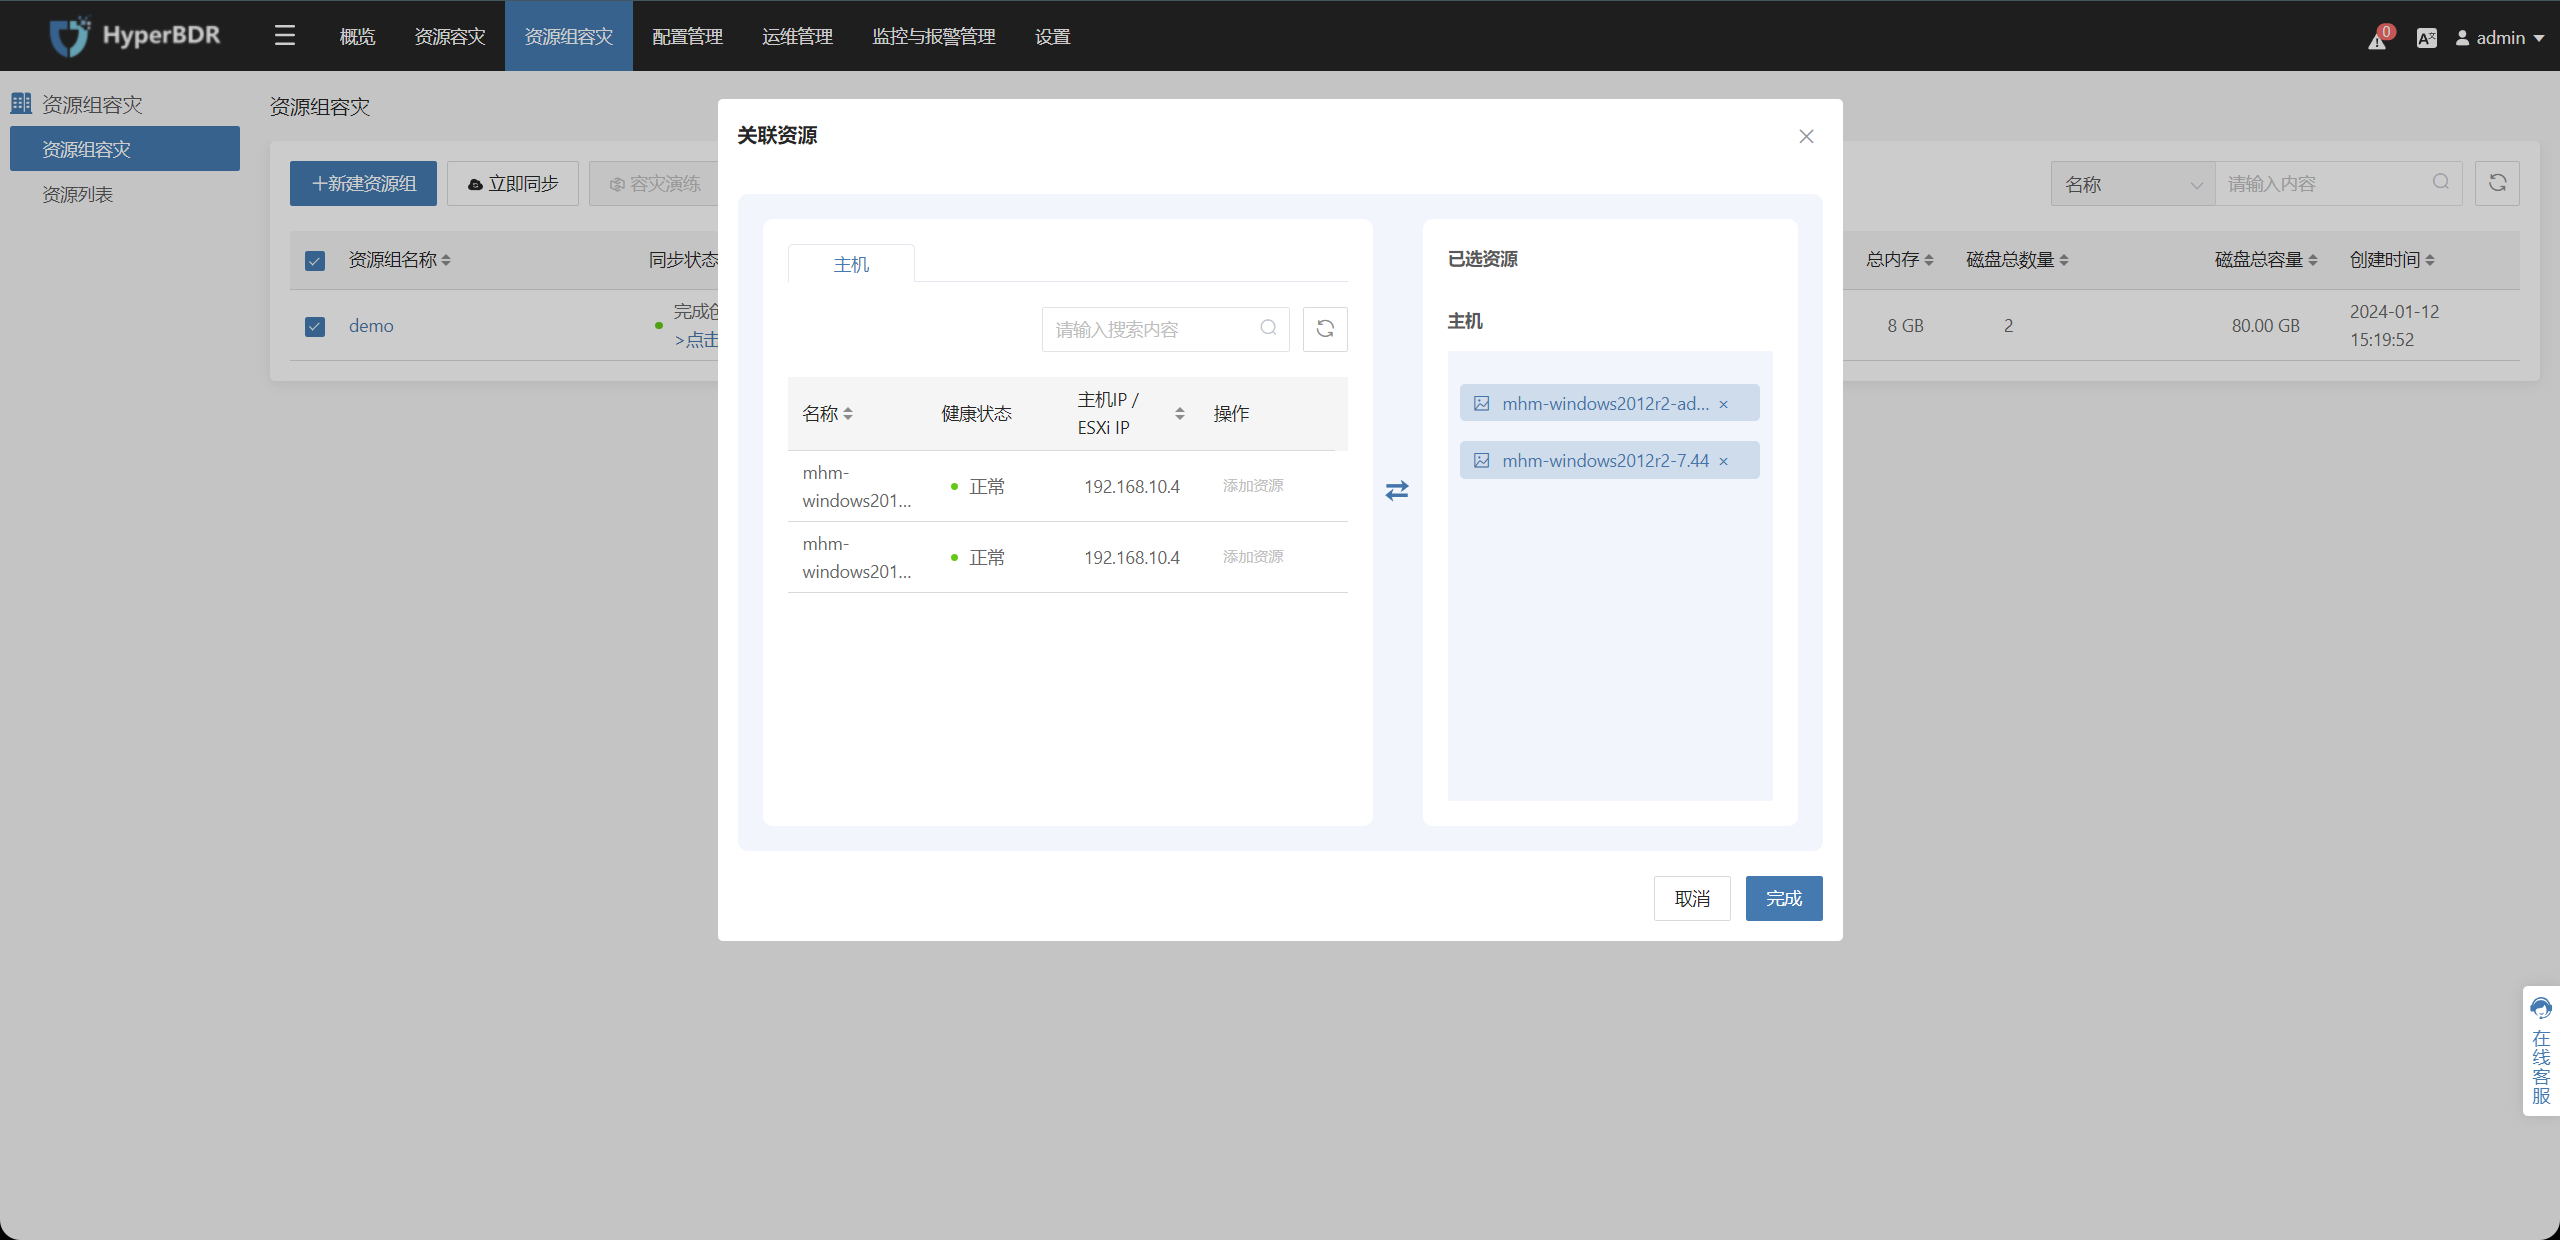The height and width of the screenshot is (1240, 2560).
Task: Click the 8 GB memory cell
Action: (x=1905, y=326)
